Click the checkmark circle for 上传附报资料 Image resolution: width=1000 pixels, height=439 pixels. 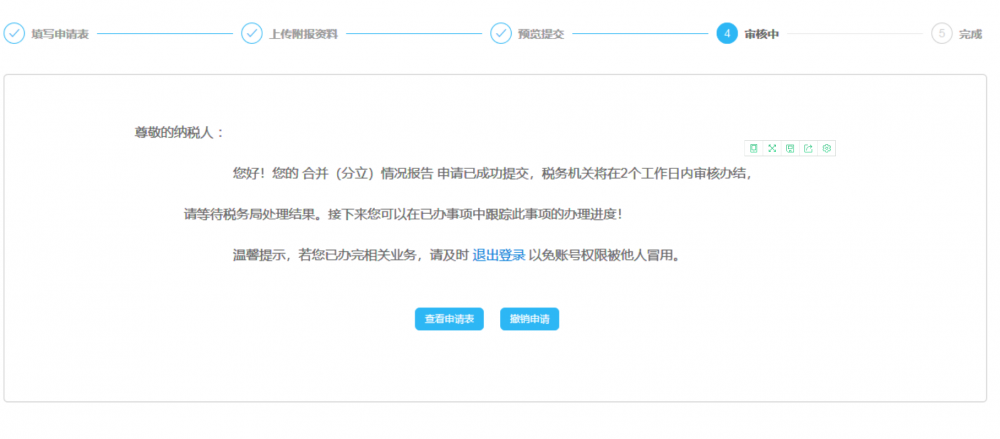coord(252,33)
